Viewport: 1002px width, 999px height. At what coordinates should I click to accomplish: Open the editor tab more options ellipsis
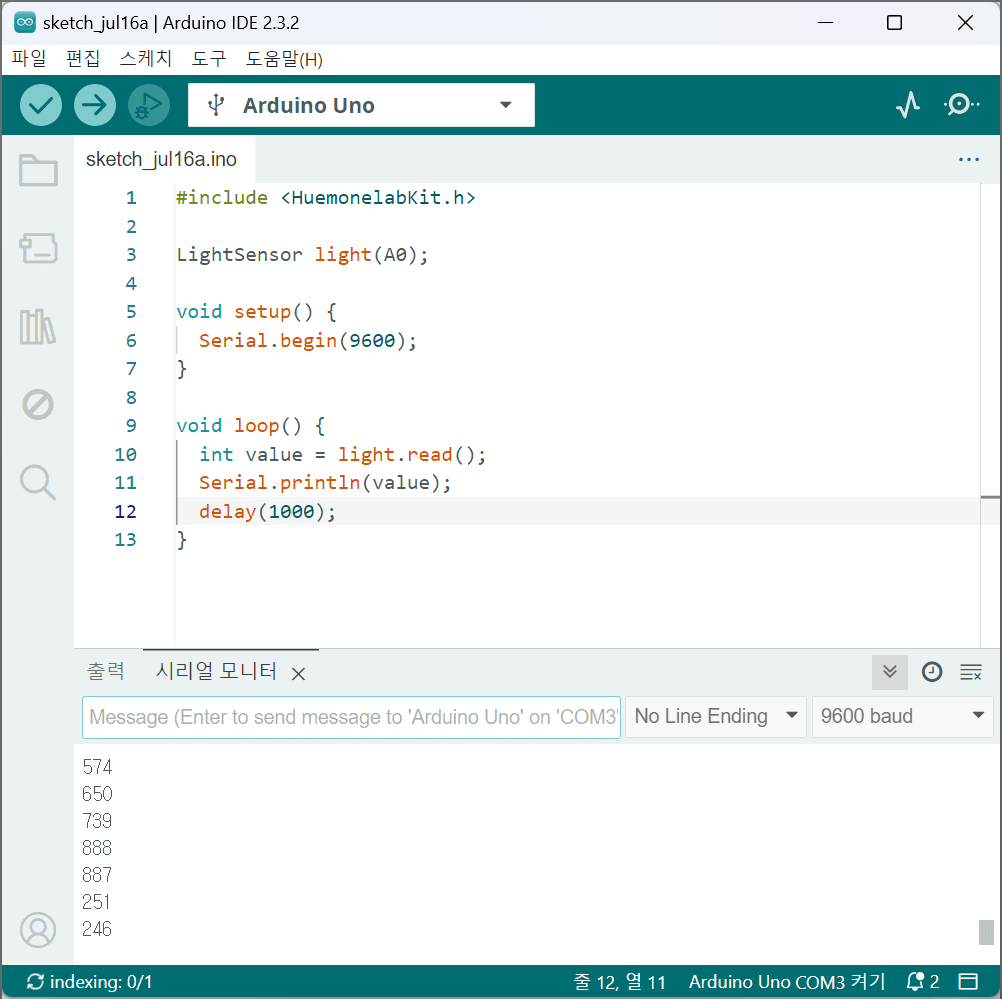pyautogui.click(x=969, y=159)
